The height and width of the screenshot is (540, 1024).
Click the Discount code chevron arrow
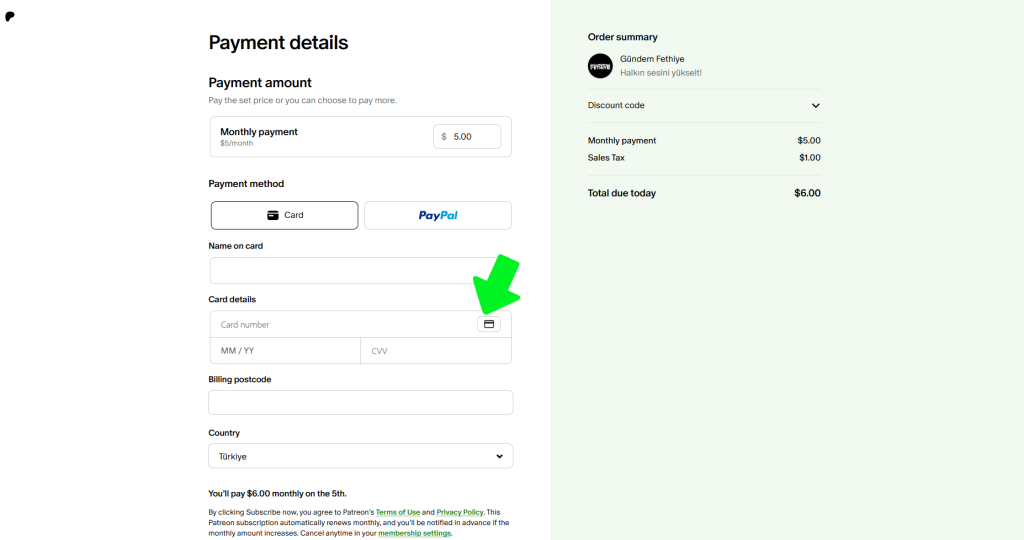(x=815, y=106)
